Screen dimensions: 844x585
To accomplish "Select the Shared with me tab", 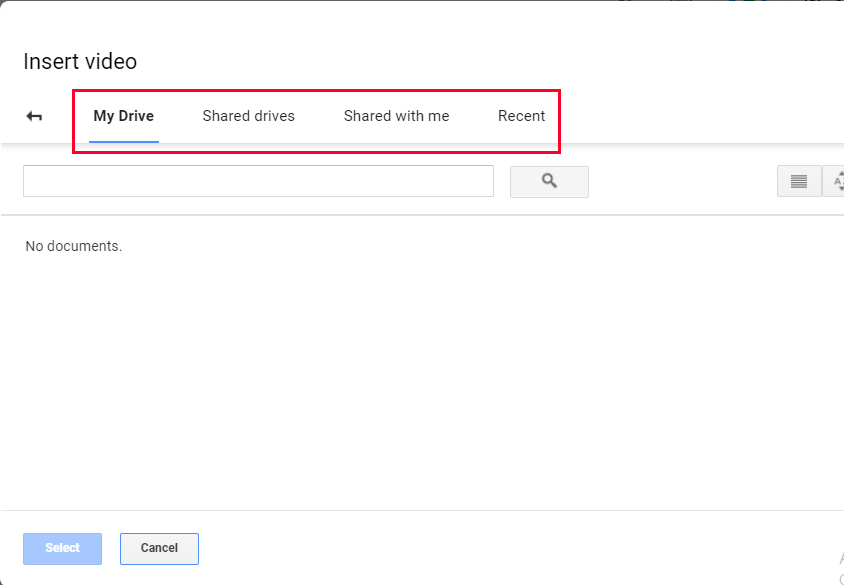I will point(397,116).
